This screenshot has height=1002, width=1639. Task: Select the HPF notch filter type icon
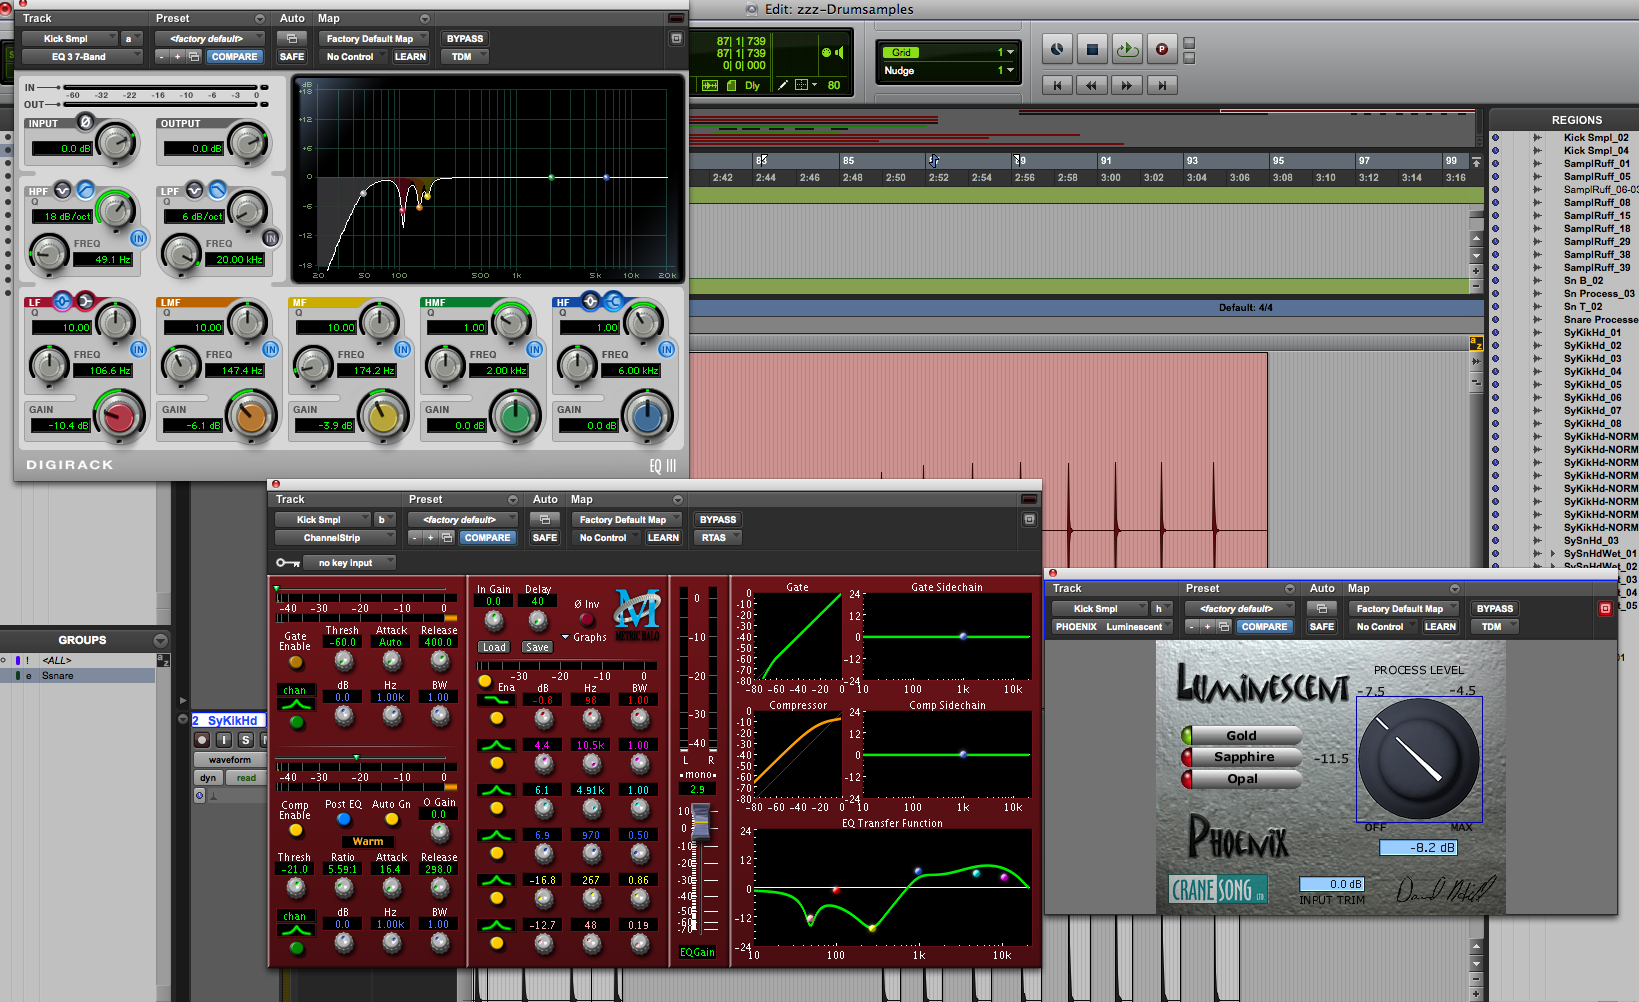(63, 190)
